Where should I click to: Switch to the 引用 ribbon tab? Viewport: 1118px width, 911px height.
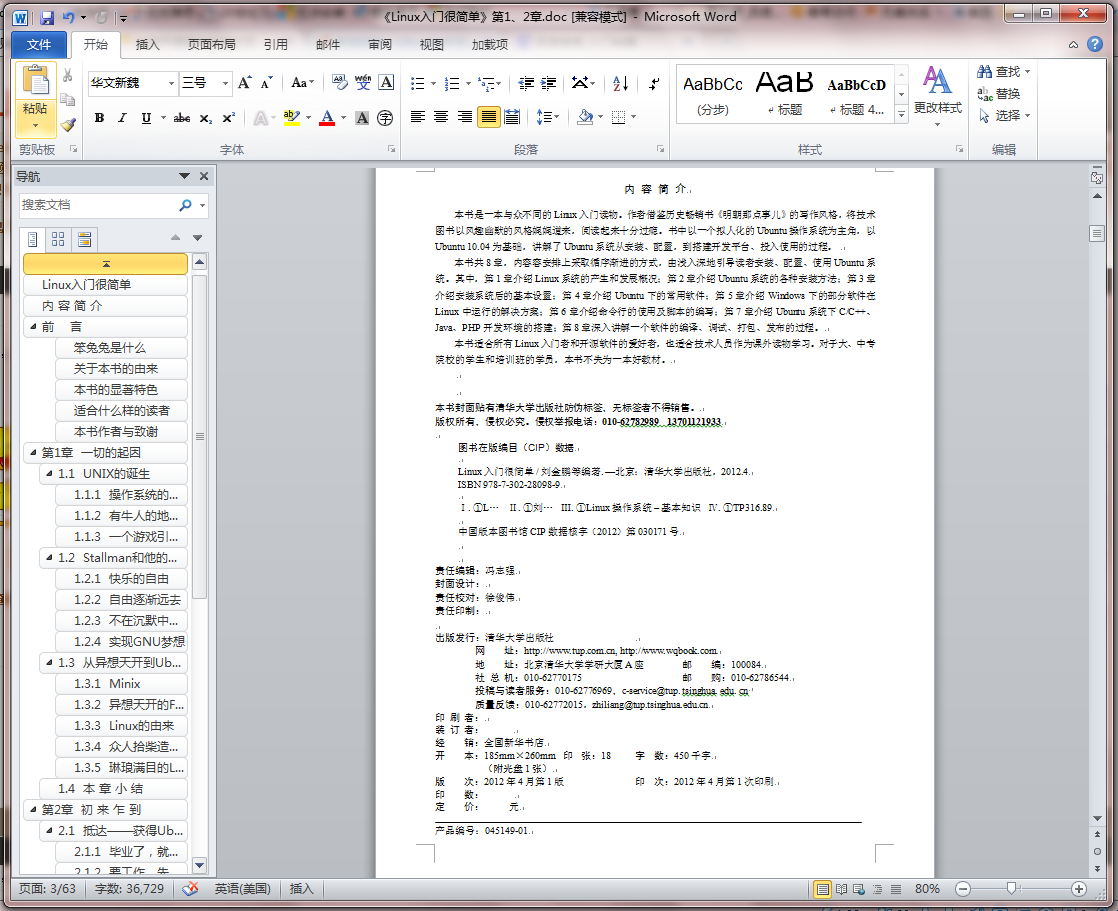click(x=276, y=44)
